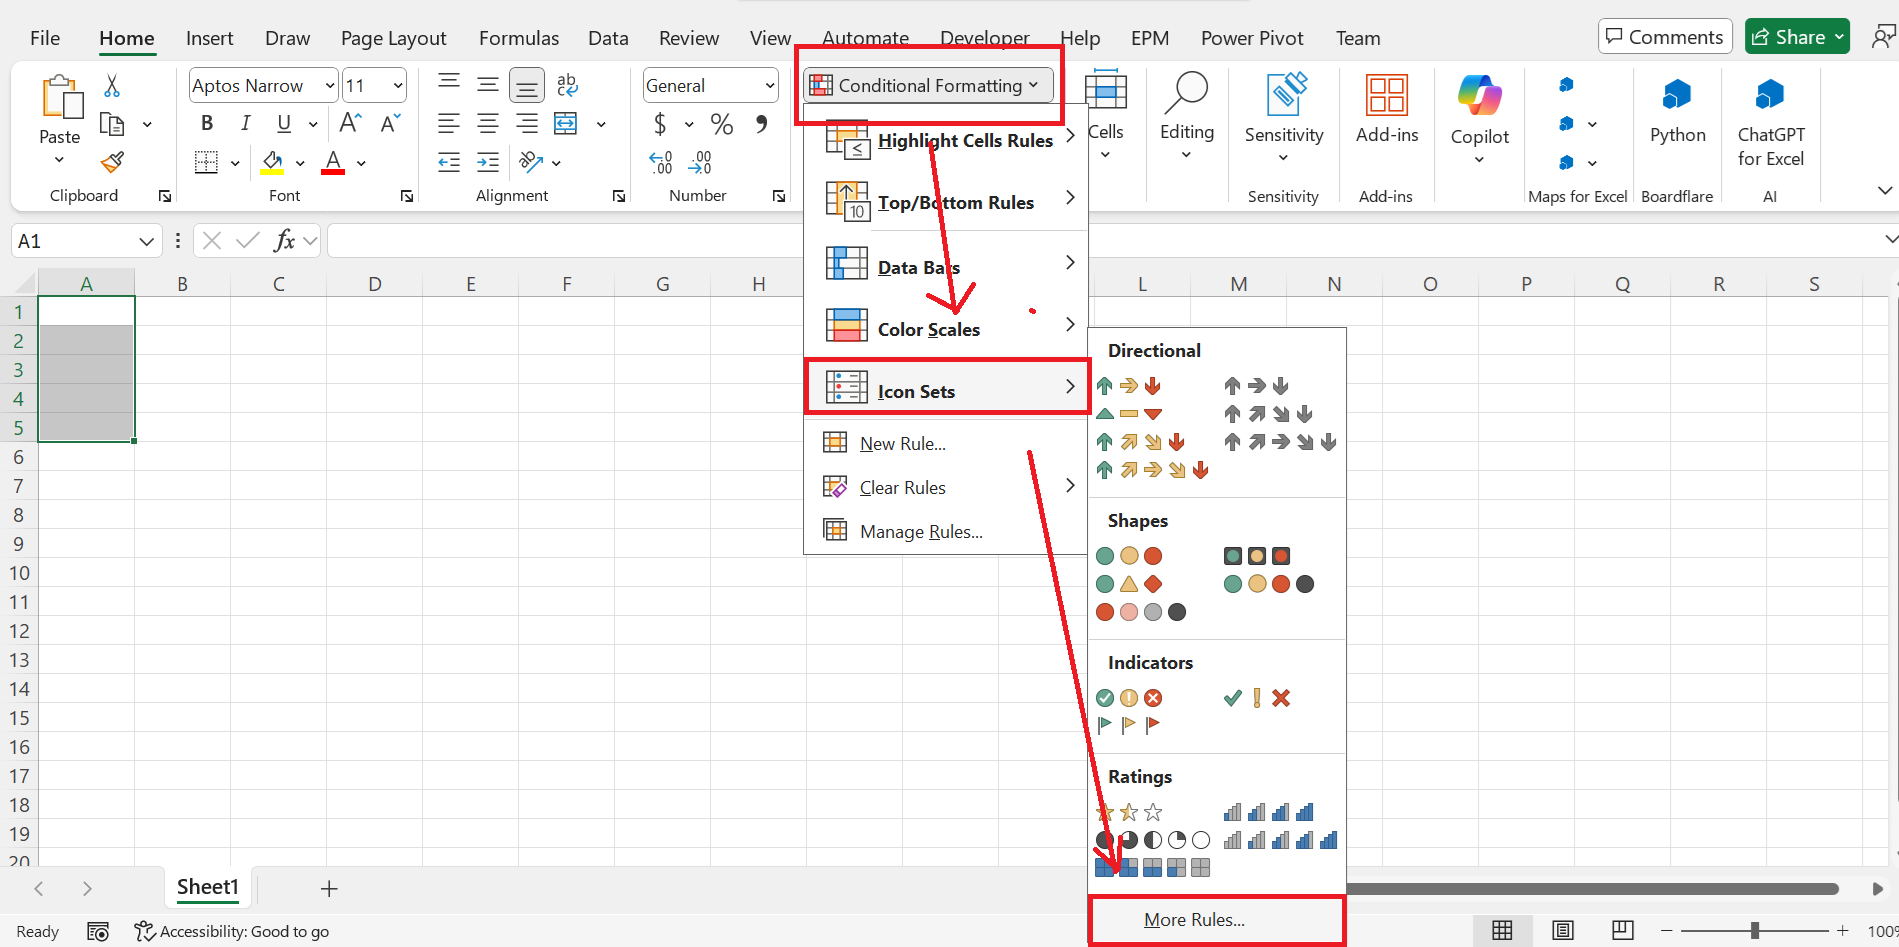Click the Format Painter icon
1899x947 pixels.
coord(112,161)
